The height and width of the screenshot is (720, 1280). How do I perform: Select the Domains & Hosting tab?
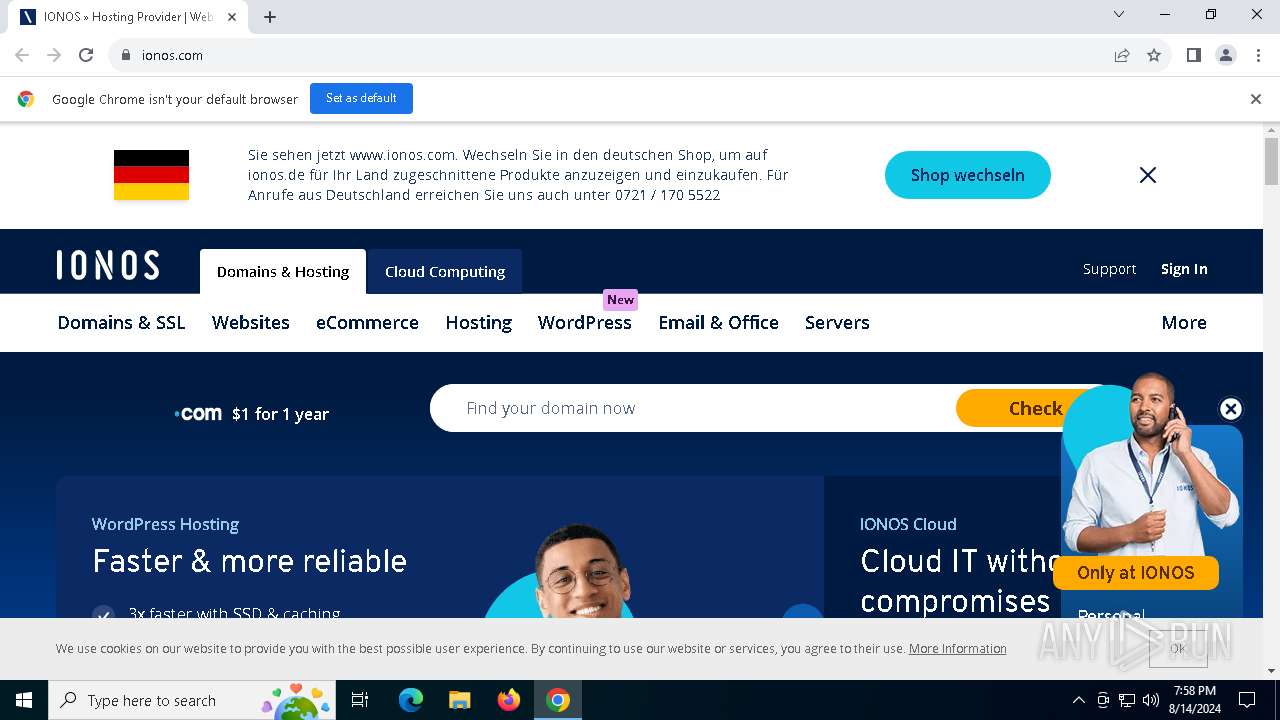click(x=283, y=272)
